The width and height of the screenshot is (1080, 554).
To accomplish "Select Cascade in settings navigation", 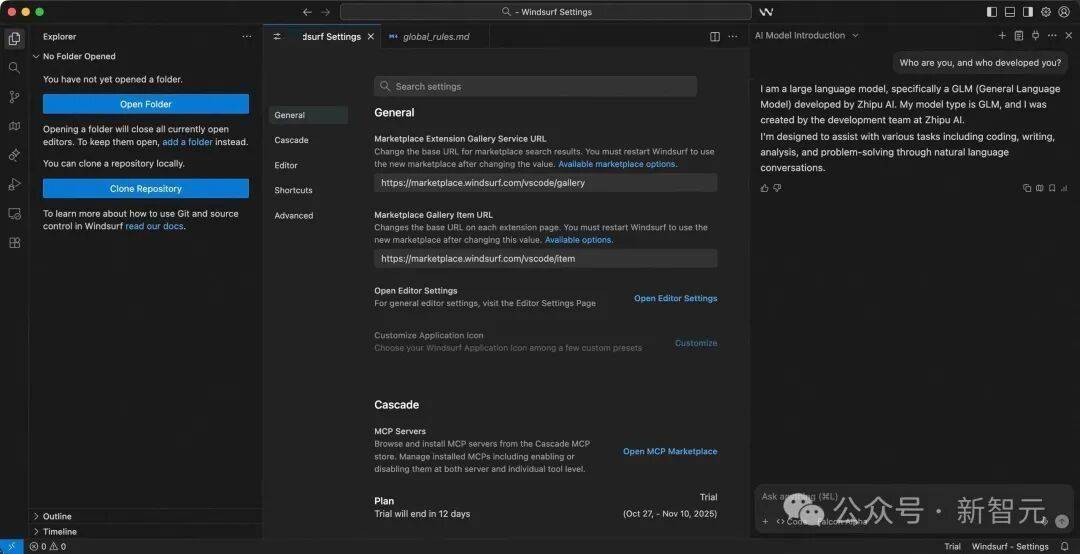I will click(291, 140).
